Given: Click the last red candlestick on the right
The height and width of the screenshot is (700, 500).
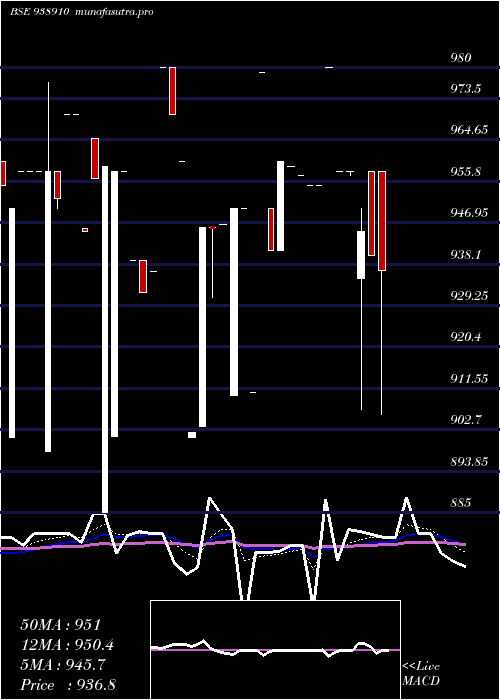Looking at the screenshot, I should pos(382,221).
